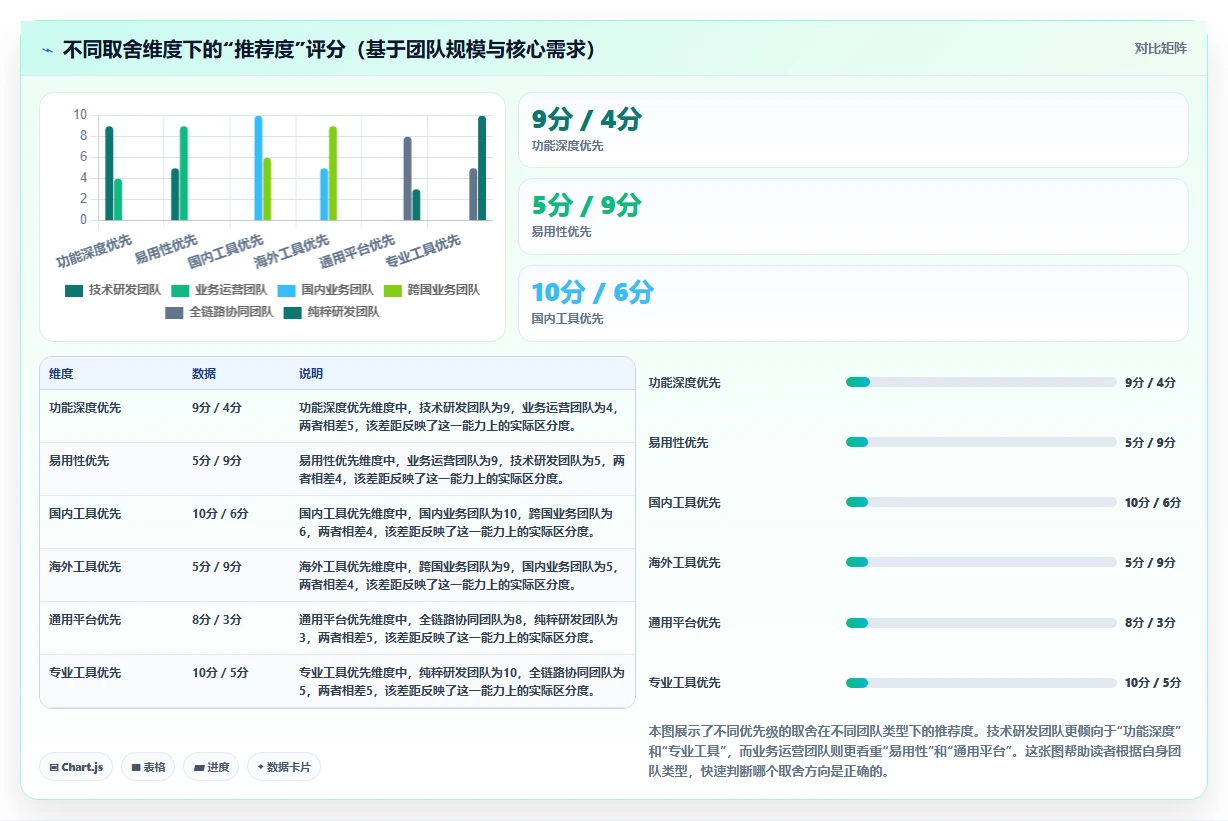Click table cell 易用性优先

click(79, 461)
